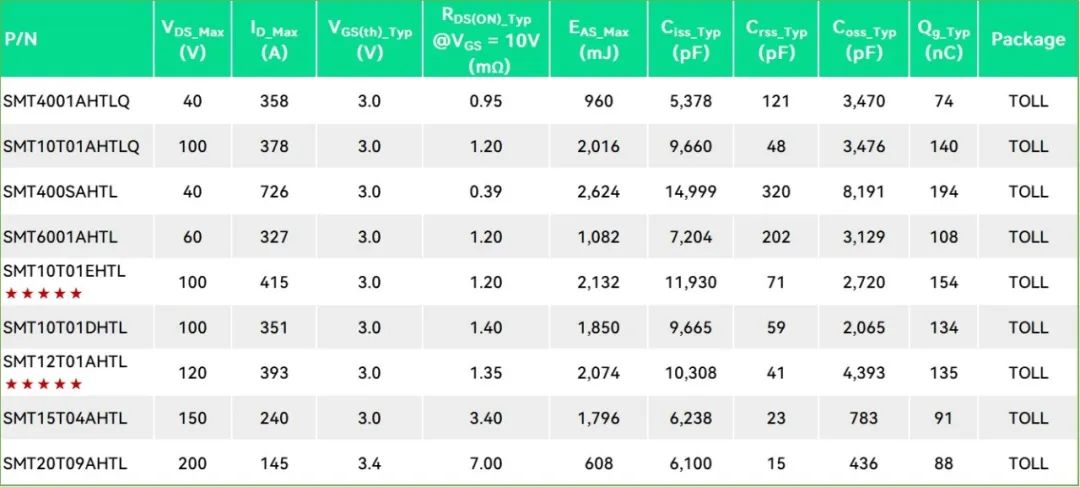This screenshot has width=1080, height=487.
Task: Click the SMT20T09AHTL part number
Action: pos(65,463)
